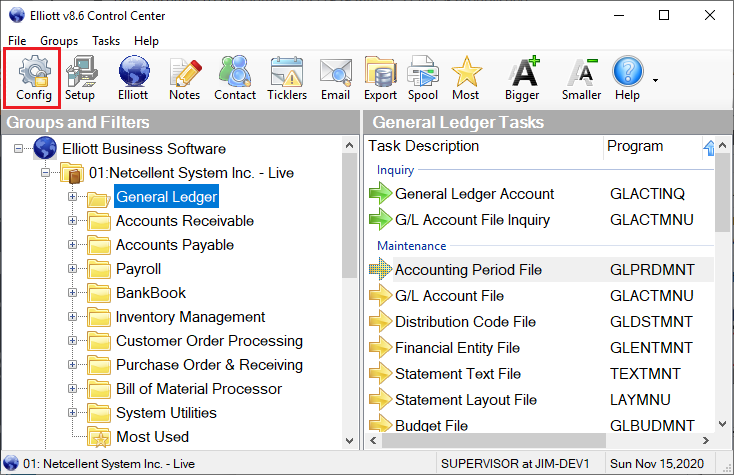Click the groups tree vertical scrollbar
Viewport: 734px width, 475px height.
[349, 216]
